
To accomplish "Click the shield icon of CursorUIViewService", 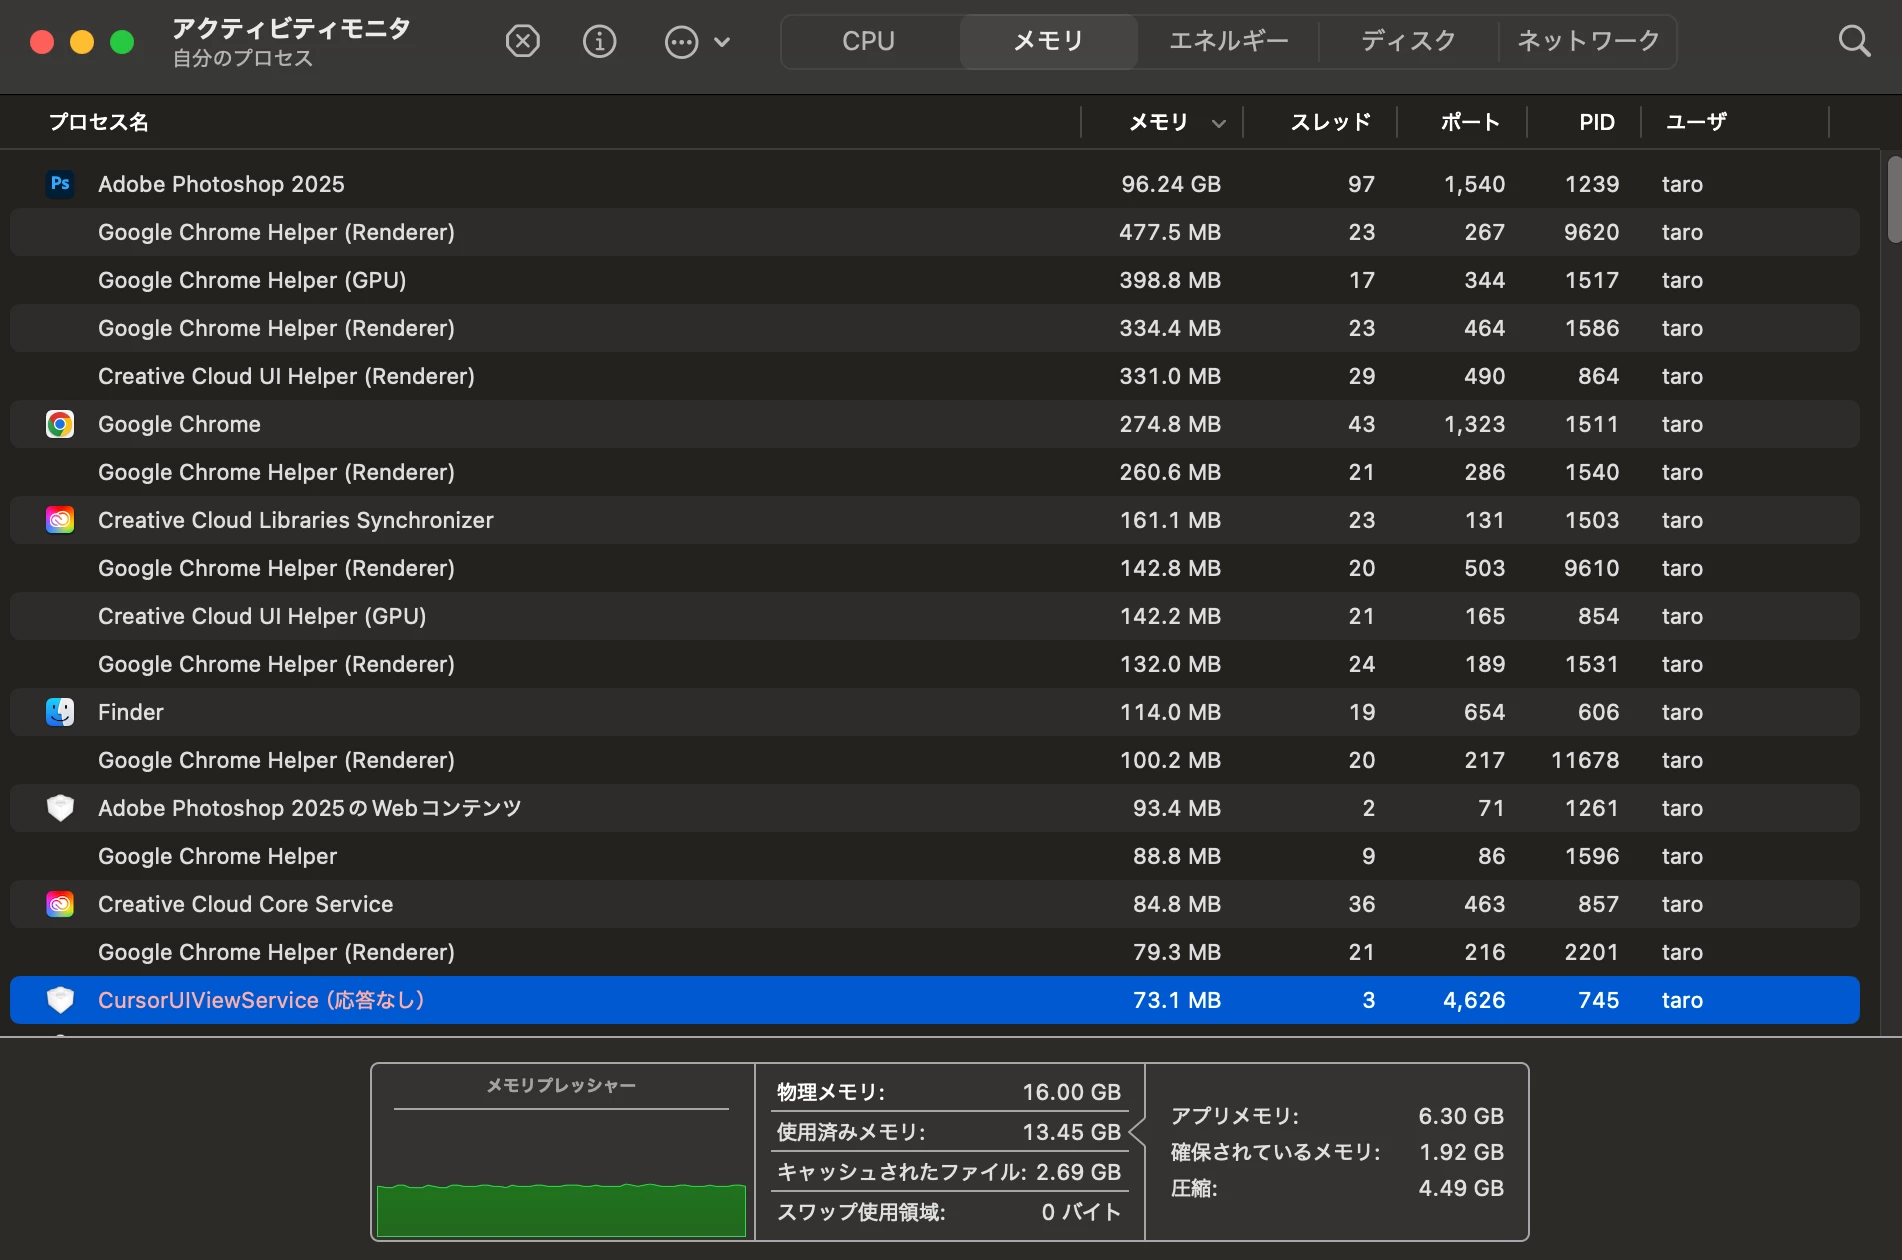I will point(60,1000).
